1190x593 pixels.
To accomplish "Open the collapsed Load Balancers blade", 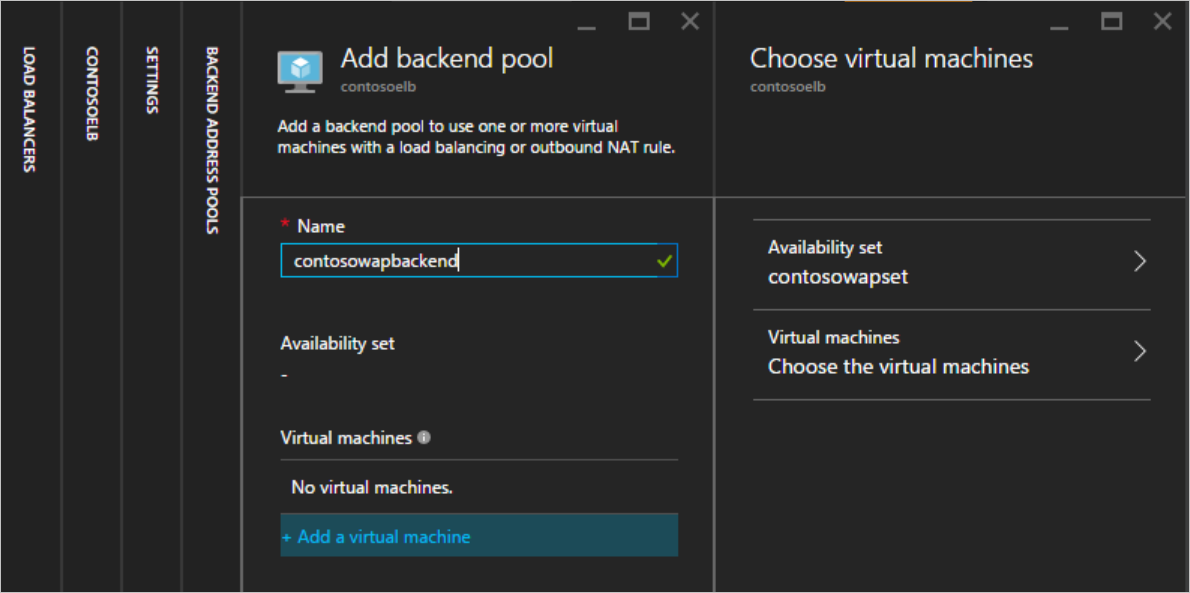I will click(29, 109).
